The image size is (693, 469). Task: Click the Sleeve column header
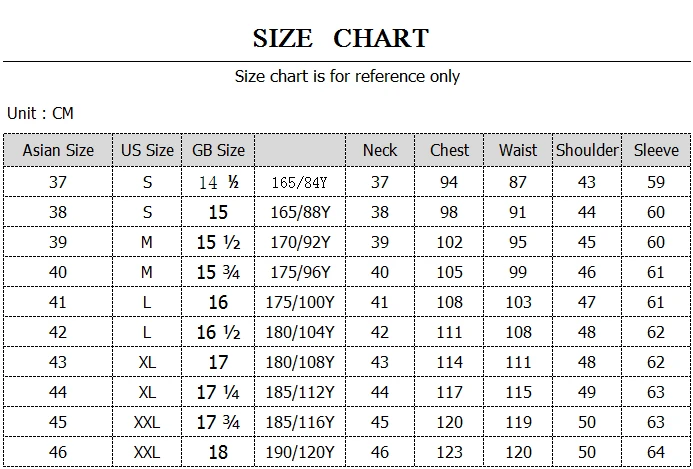pyautogui.click(x=656, y=150)
